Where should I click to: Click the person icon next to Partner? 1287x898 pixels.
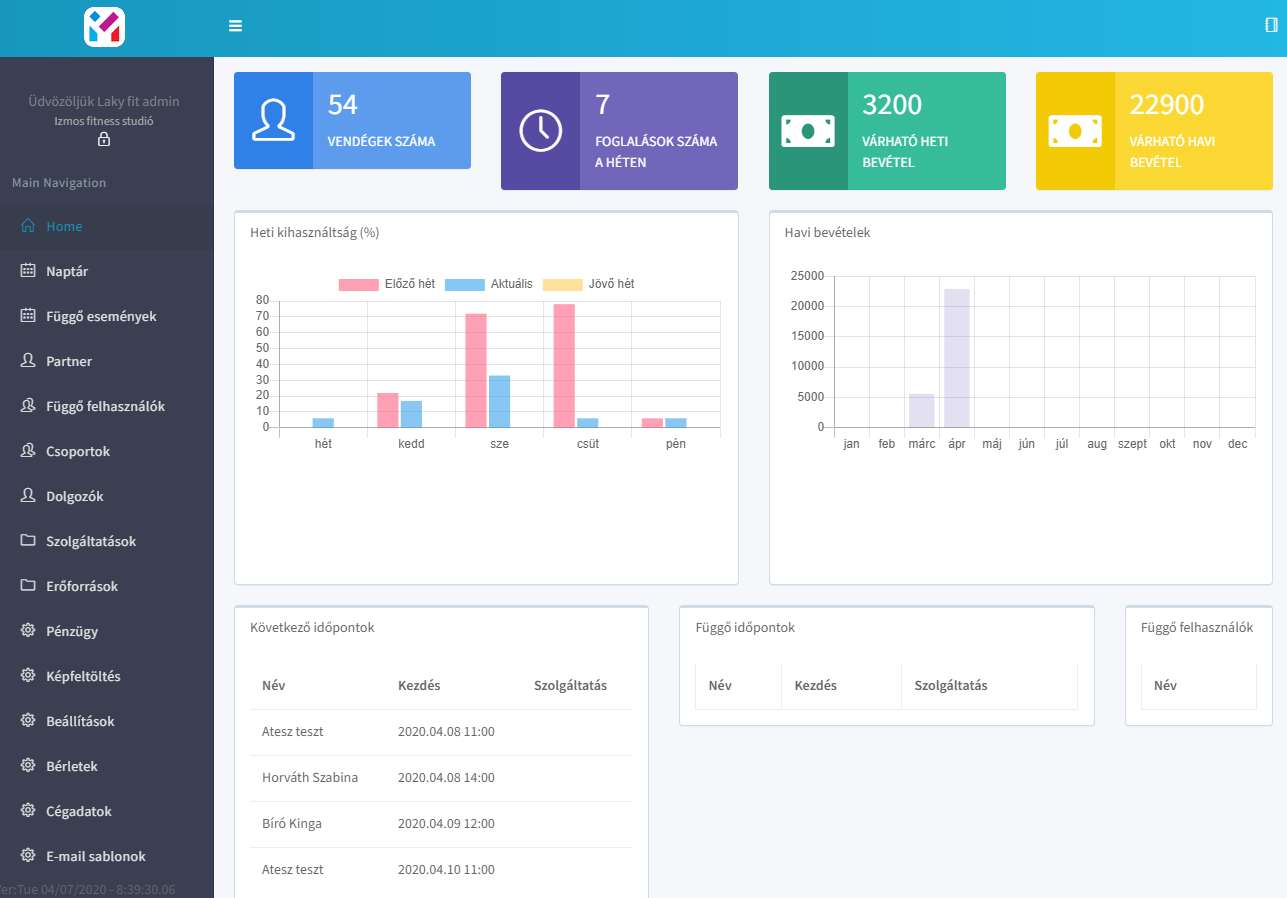point(28,361)
